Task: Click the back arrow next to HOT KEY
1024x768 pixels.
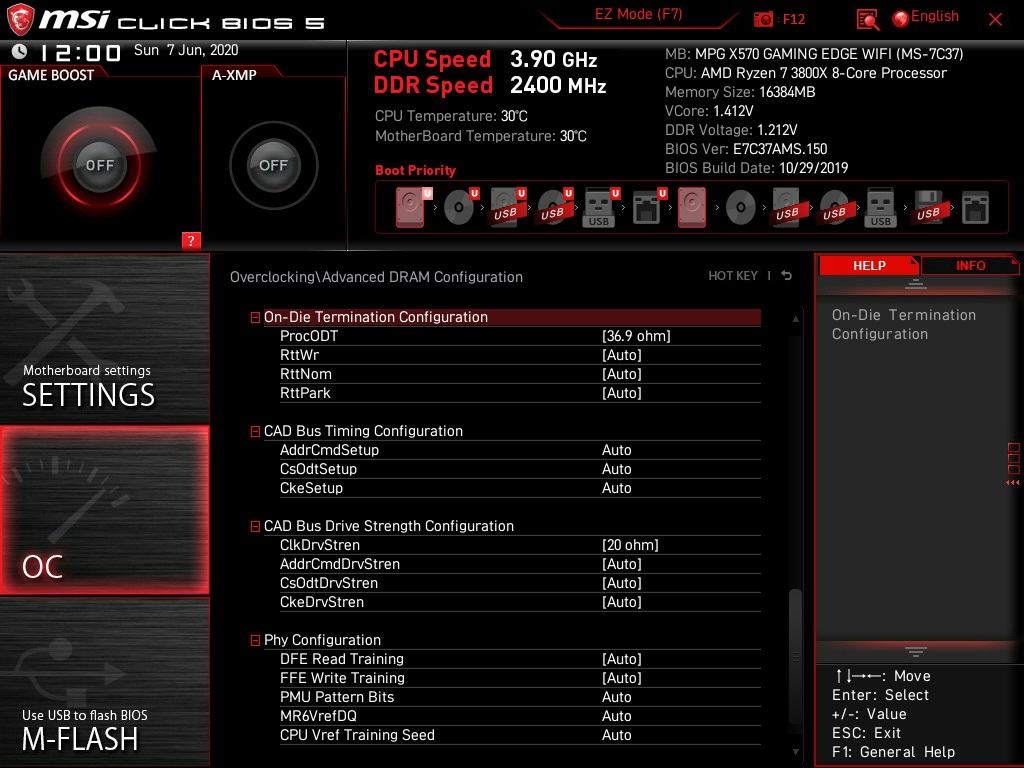Action: [x=787, y=276]
